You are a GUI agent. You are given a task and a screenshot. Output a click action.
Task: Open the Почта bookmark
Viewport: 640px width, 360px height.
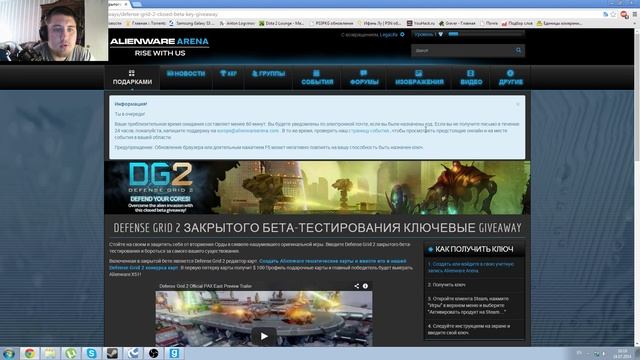click(489, 23)
